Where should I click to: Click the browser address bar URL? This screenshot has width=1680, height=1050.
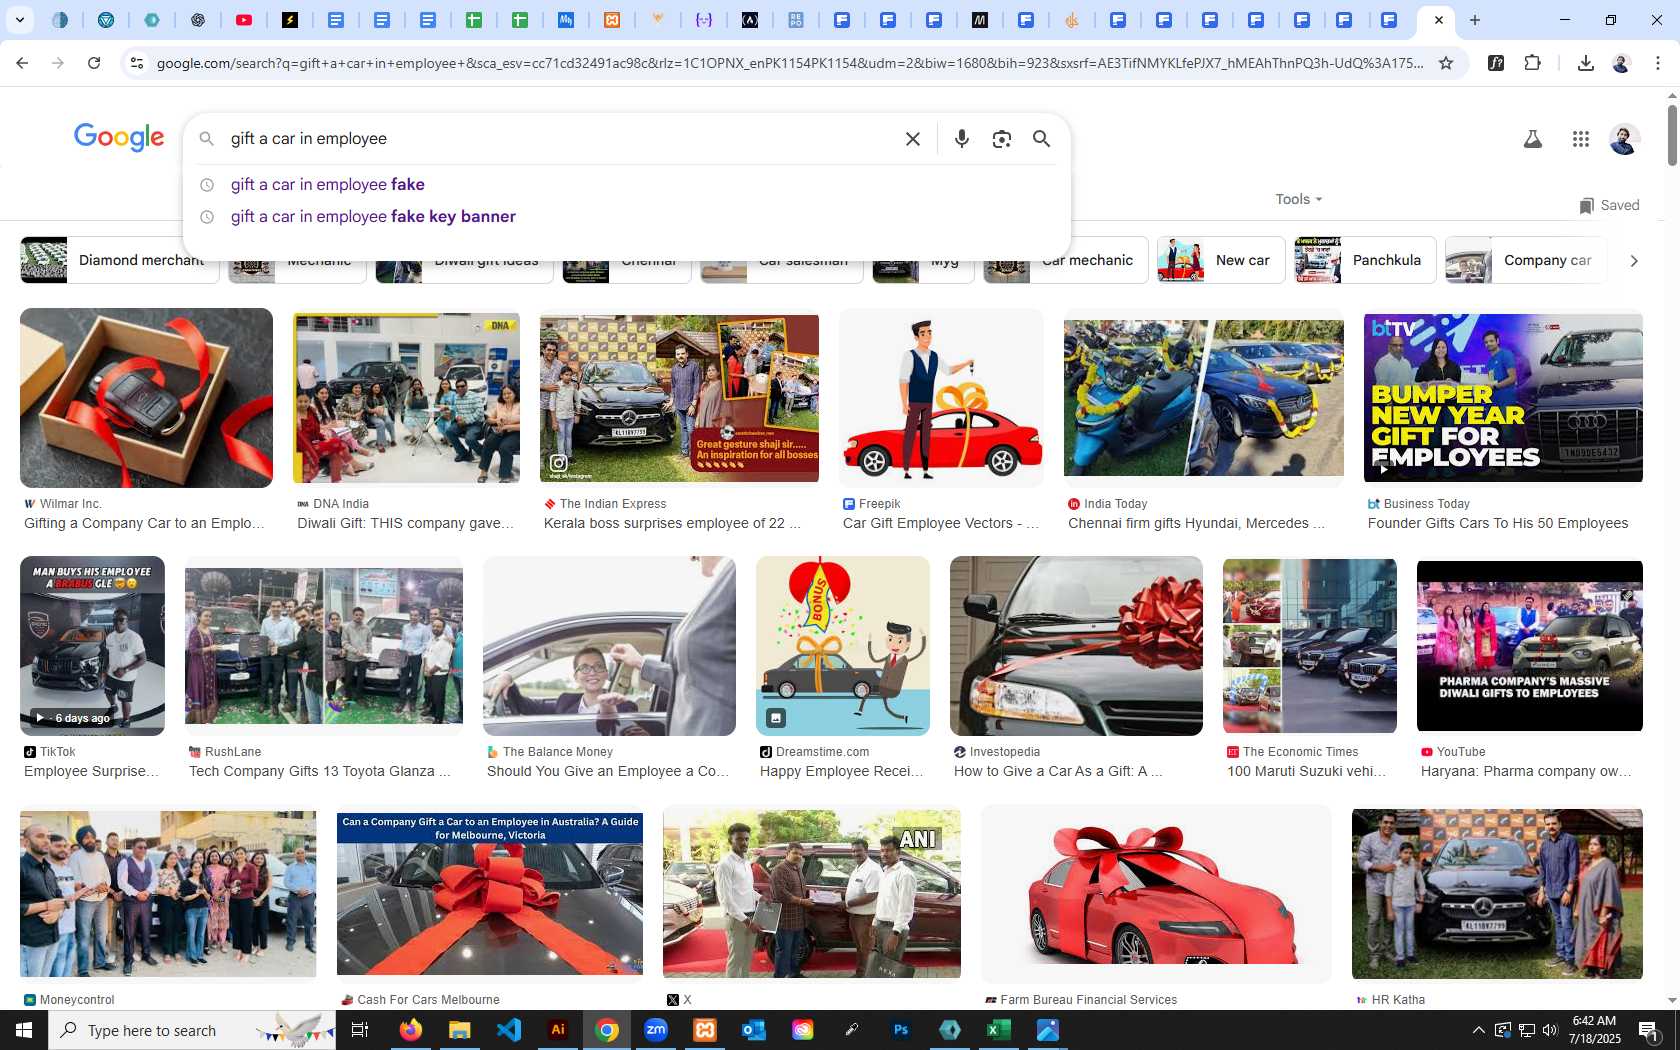(x=790, y=63)
